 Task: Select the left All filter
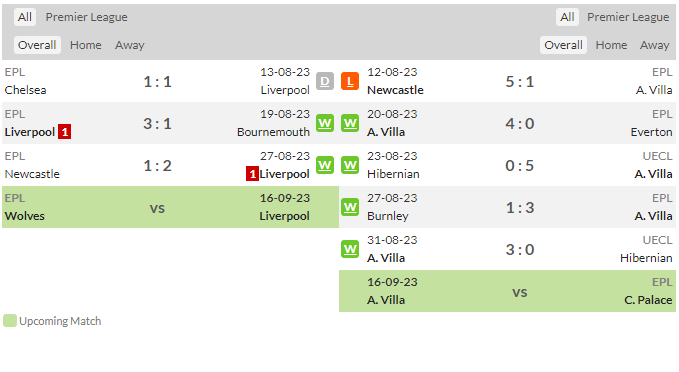[x=25, y=17]
